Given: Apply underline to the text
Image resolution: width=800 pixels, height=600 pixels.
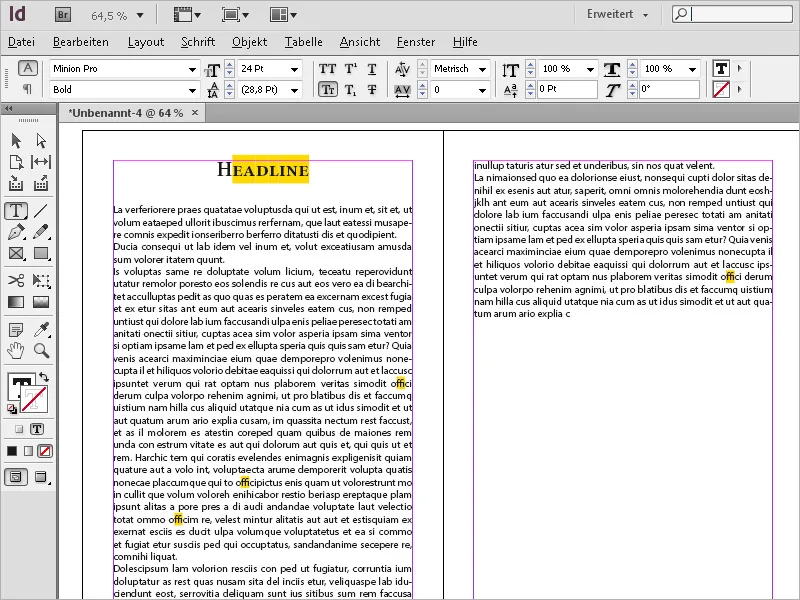Looking at the screenshot, I should 372,69.
